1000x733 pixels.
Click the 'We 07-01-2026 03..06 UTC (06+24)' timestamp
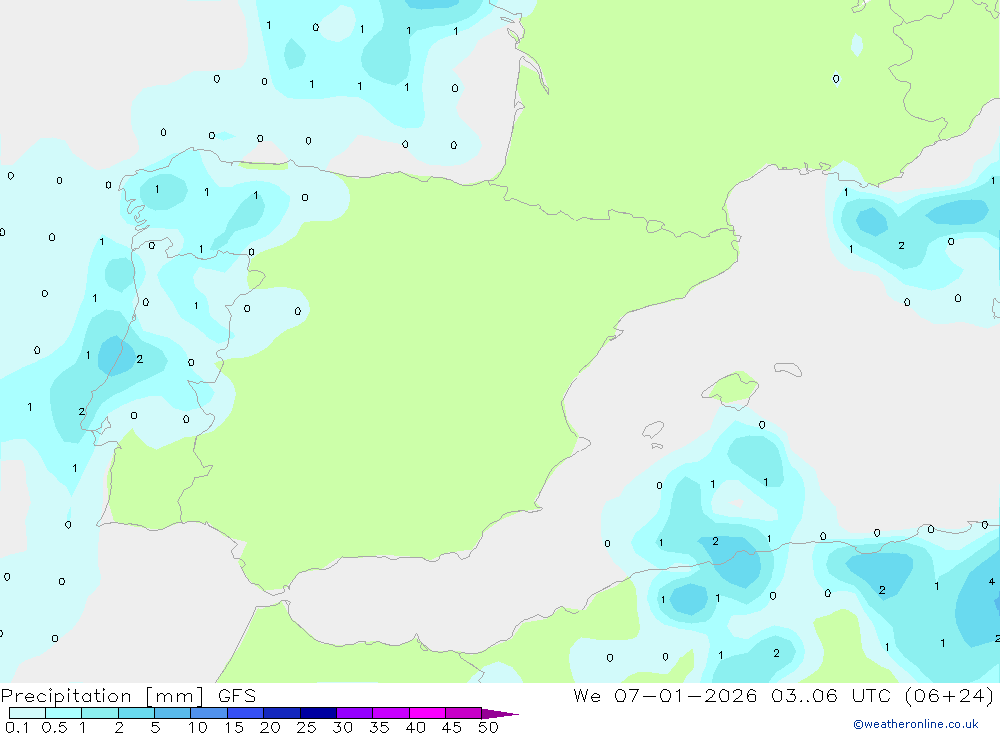[783, 695]
